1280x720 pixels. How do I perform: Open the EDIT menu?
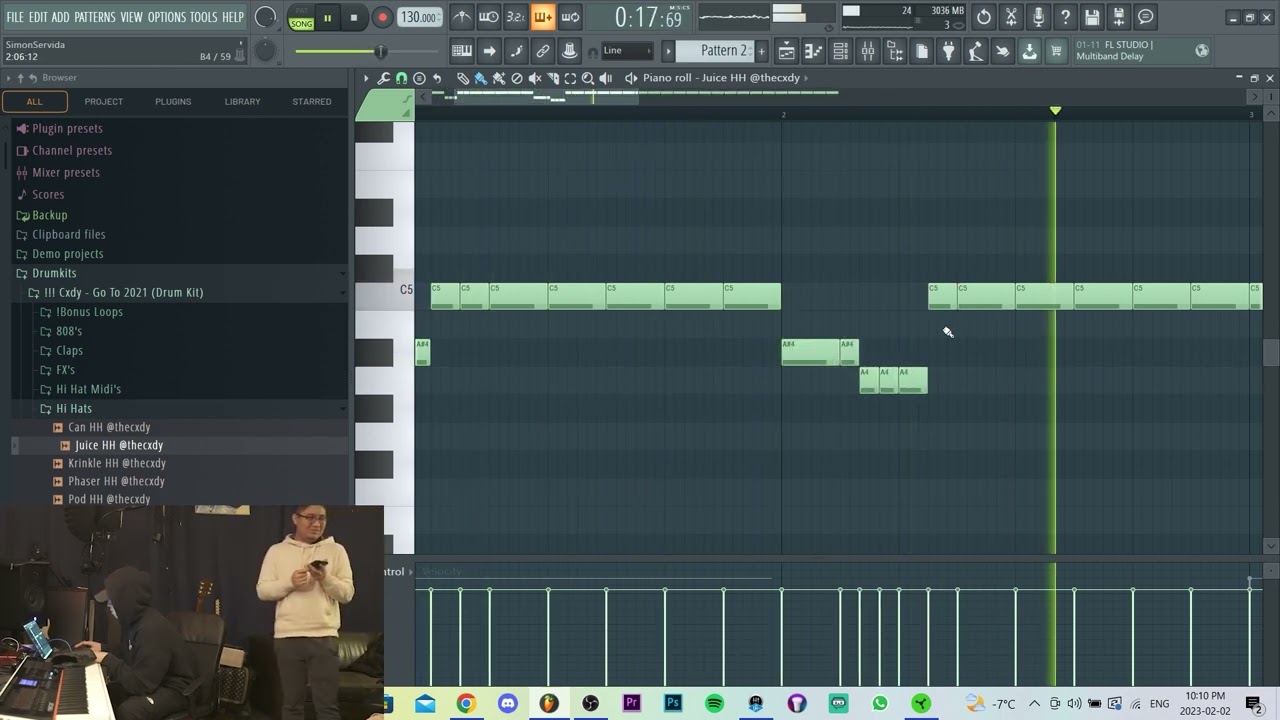pyautogui.click(x=38, y=17)
